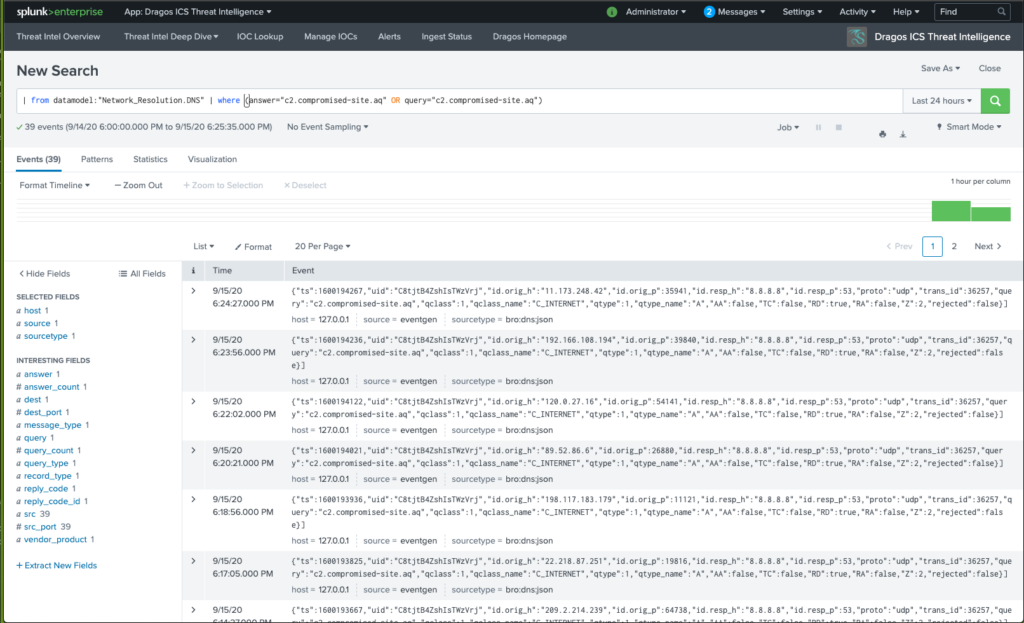This screenshot has height=623, width=1024.
Task: Open Dragos Homepage link
Action: coord(530,37)
